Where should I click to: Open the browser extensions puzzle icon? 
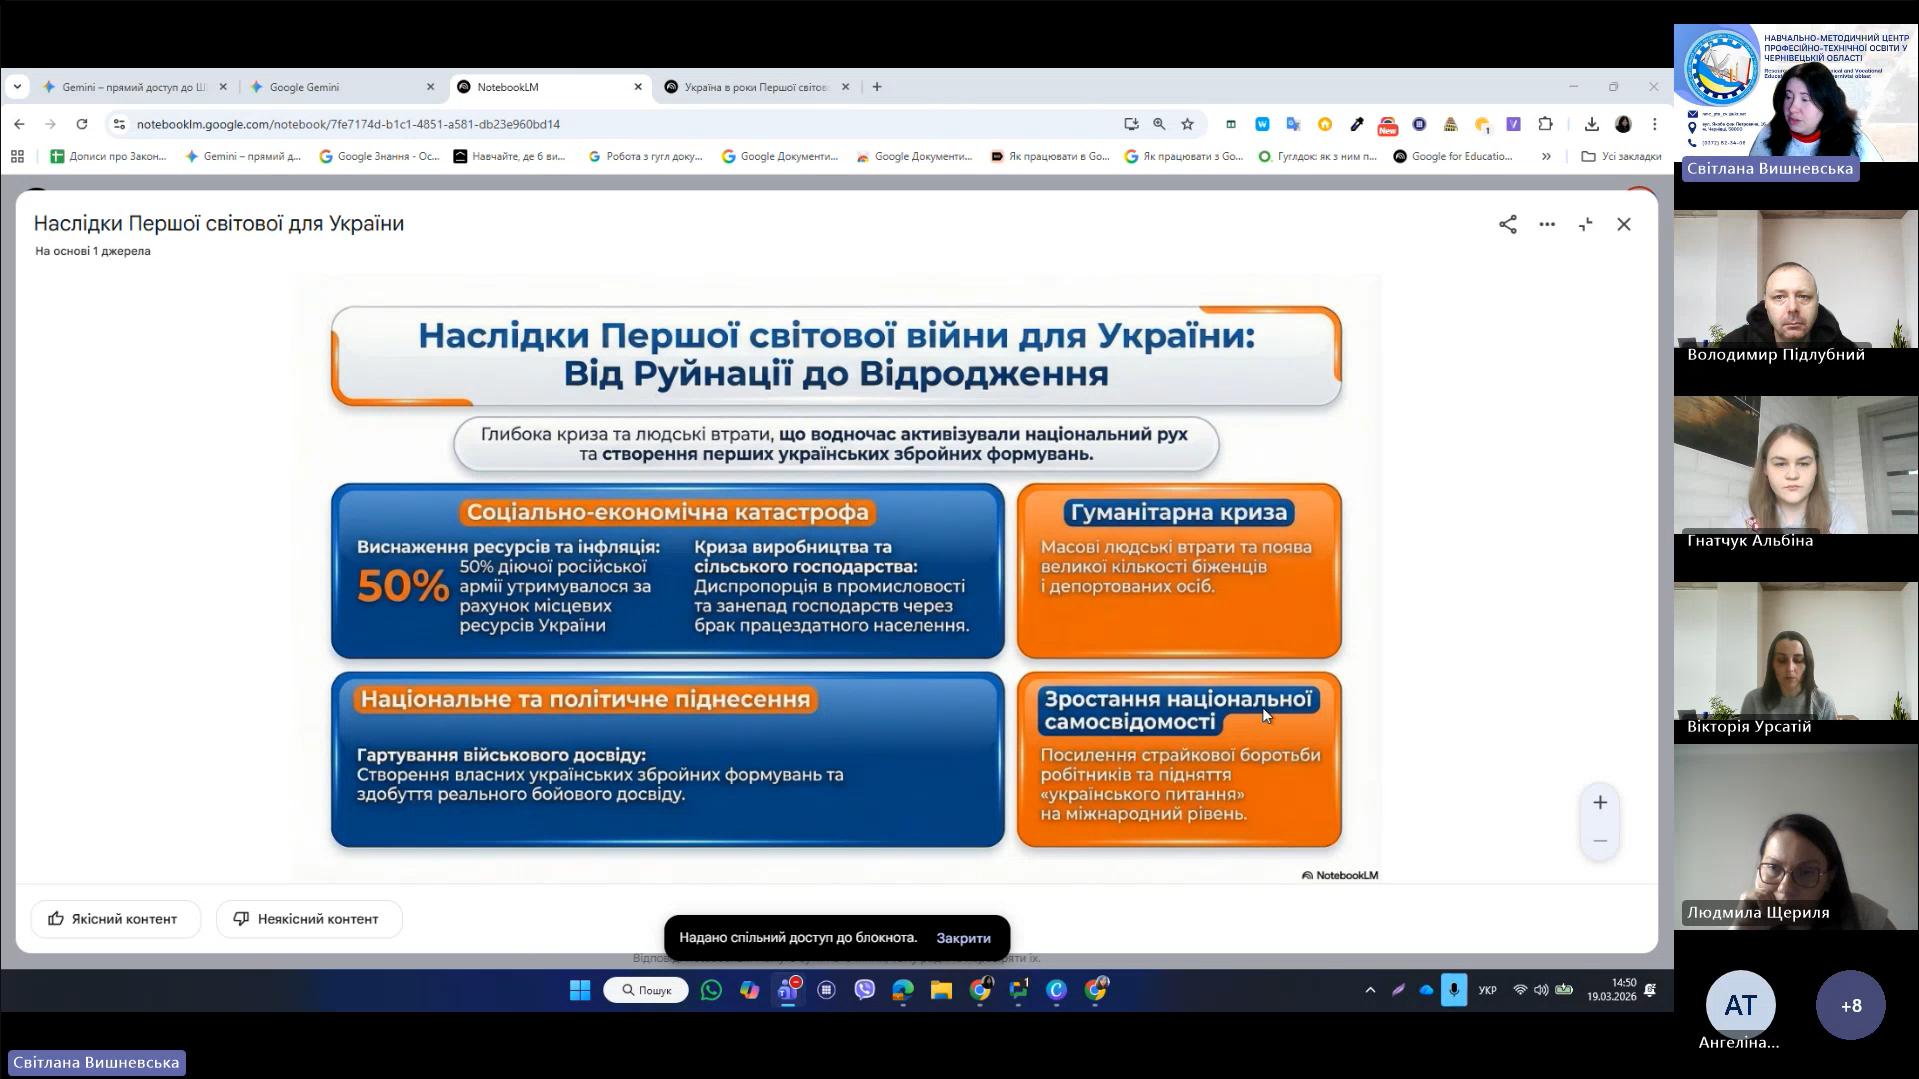[x=1545, y=124]
